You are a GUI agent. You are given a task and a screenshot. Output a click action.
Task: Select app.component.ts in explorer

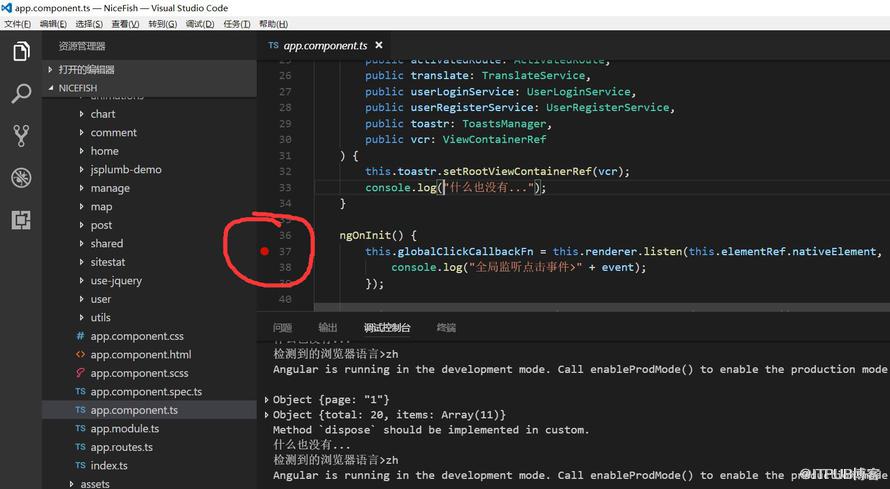point(150,410)
